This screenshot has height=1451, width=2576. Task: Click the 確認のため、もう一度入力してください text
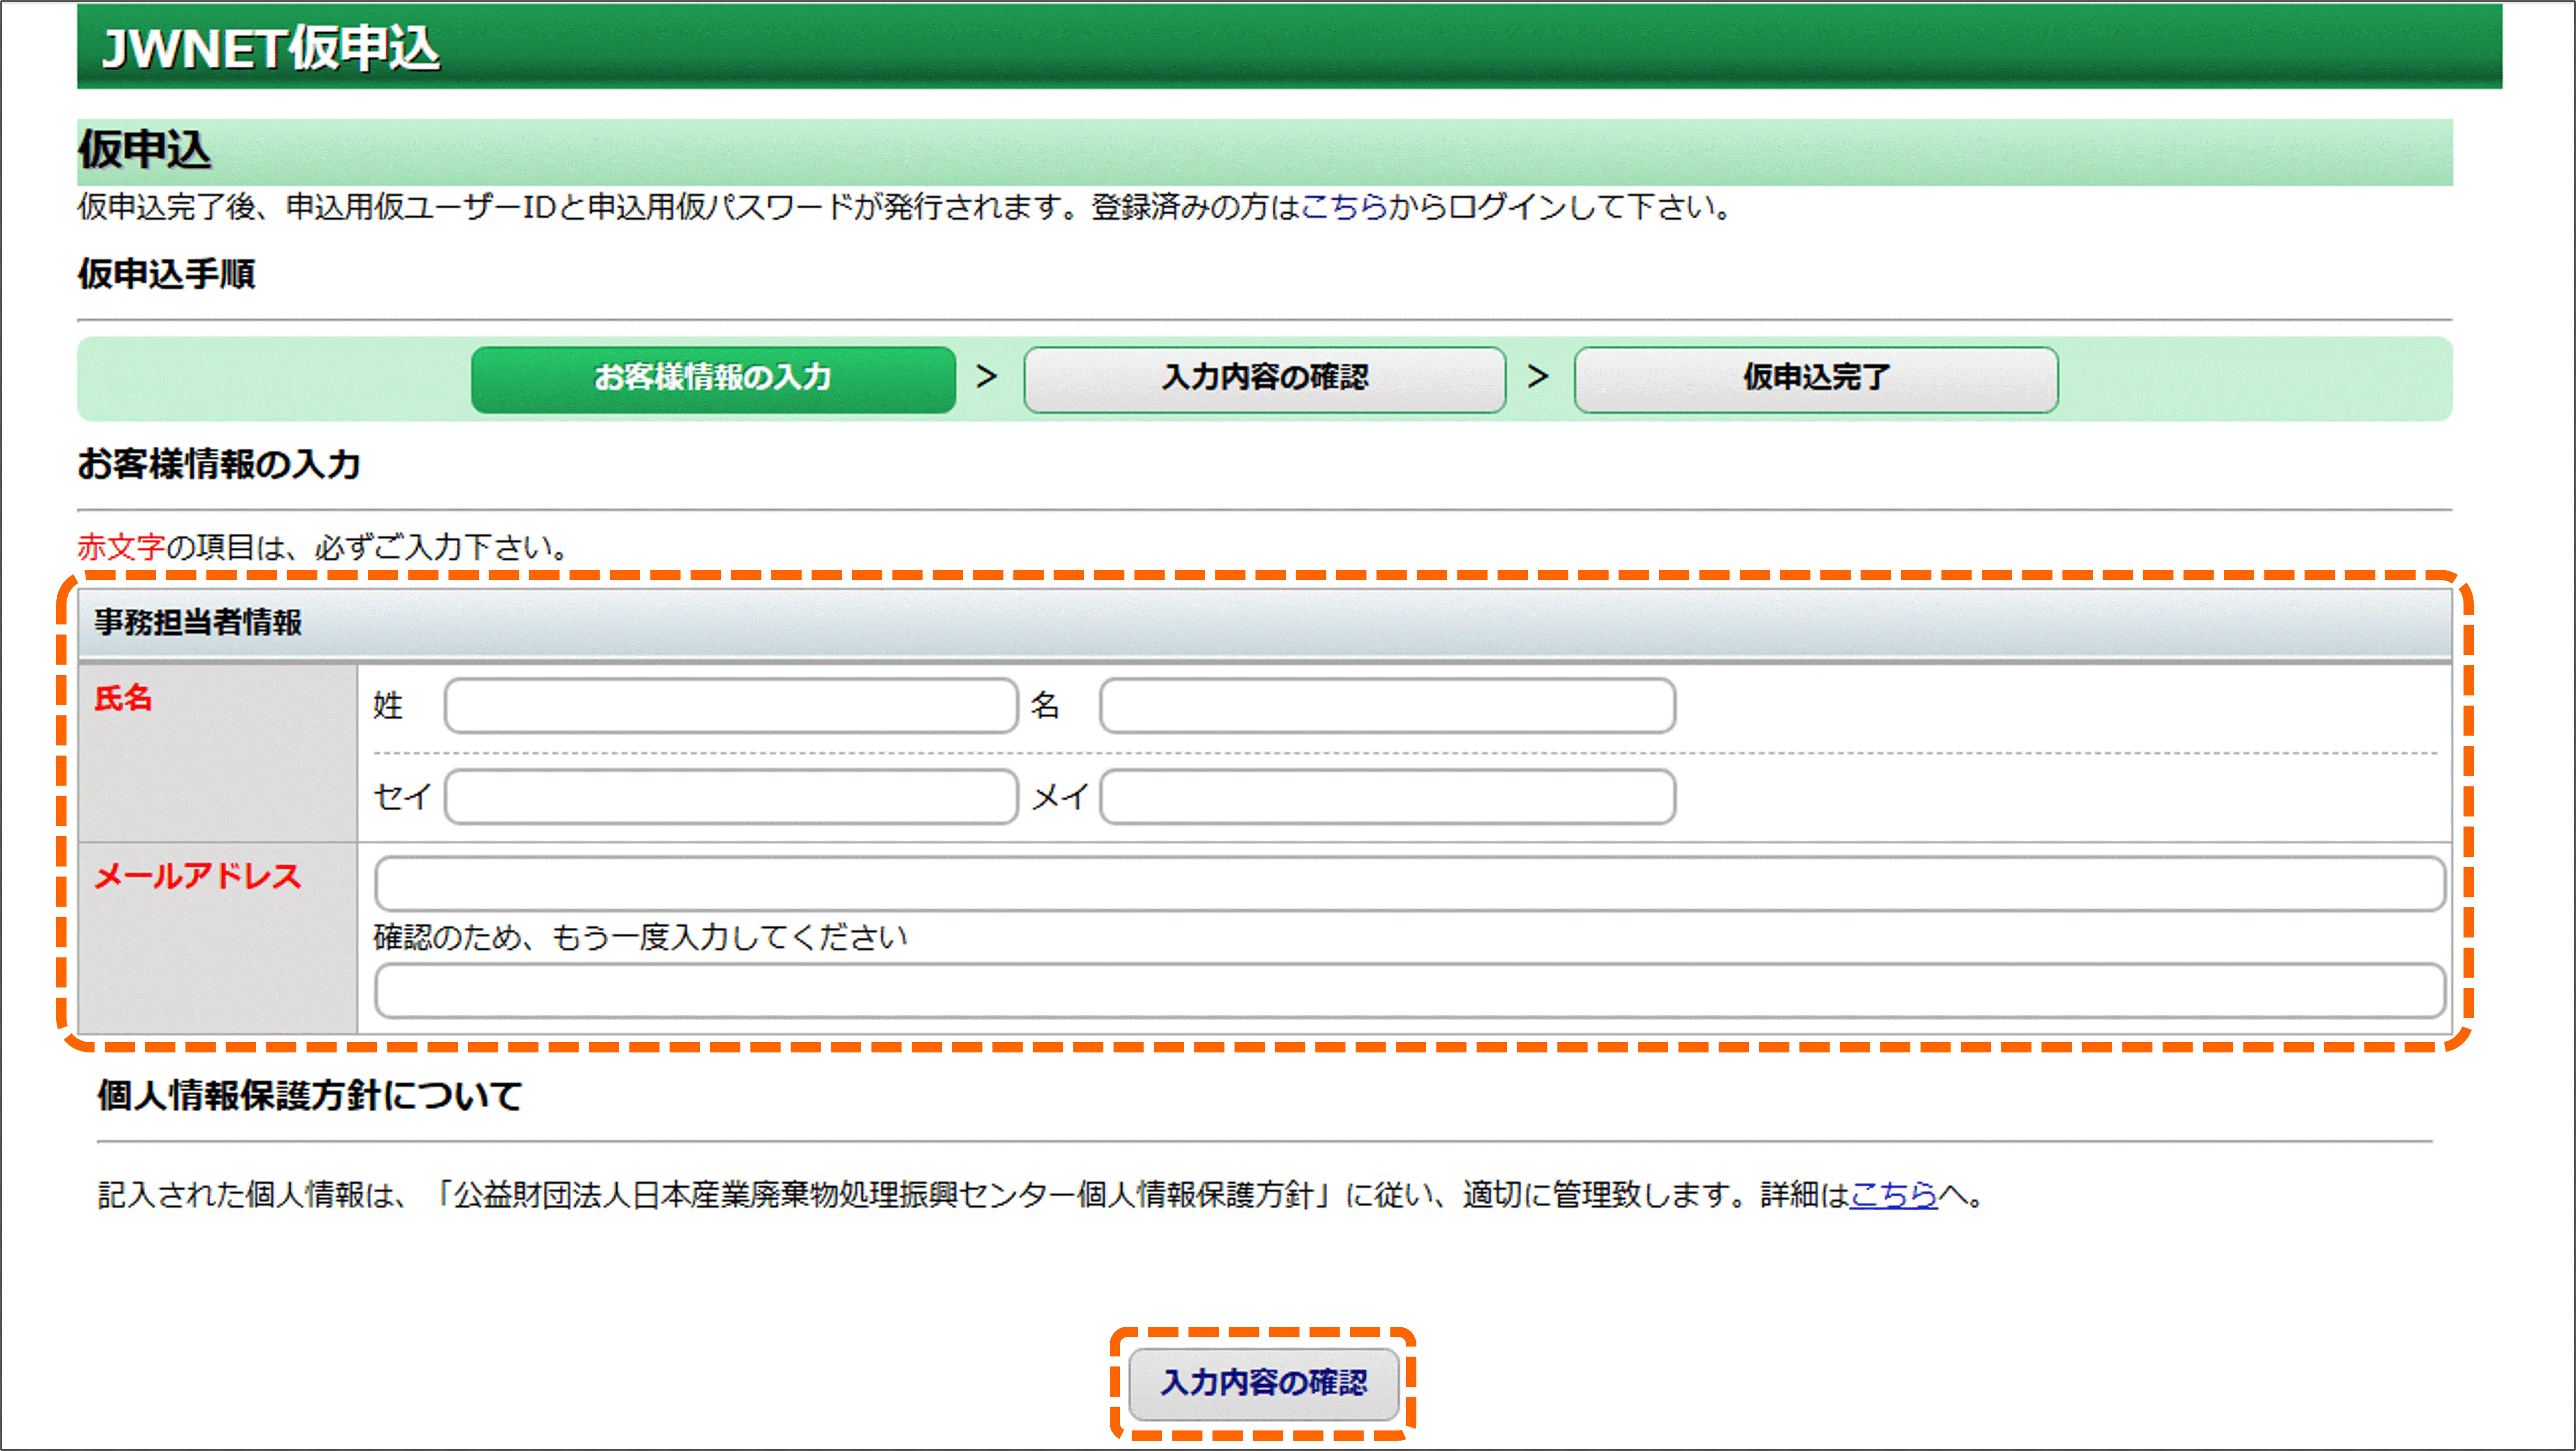click(640, 937)
